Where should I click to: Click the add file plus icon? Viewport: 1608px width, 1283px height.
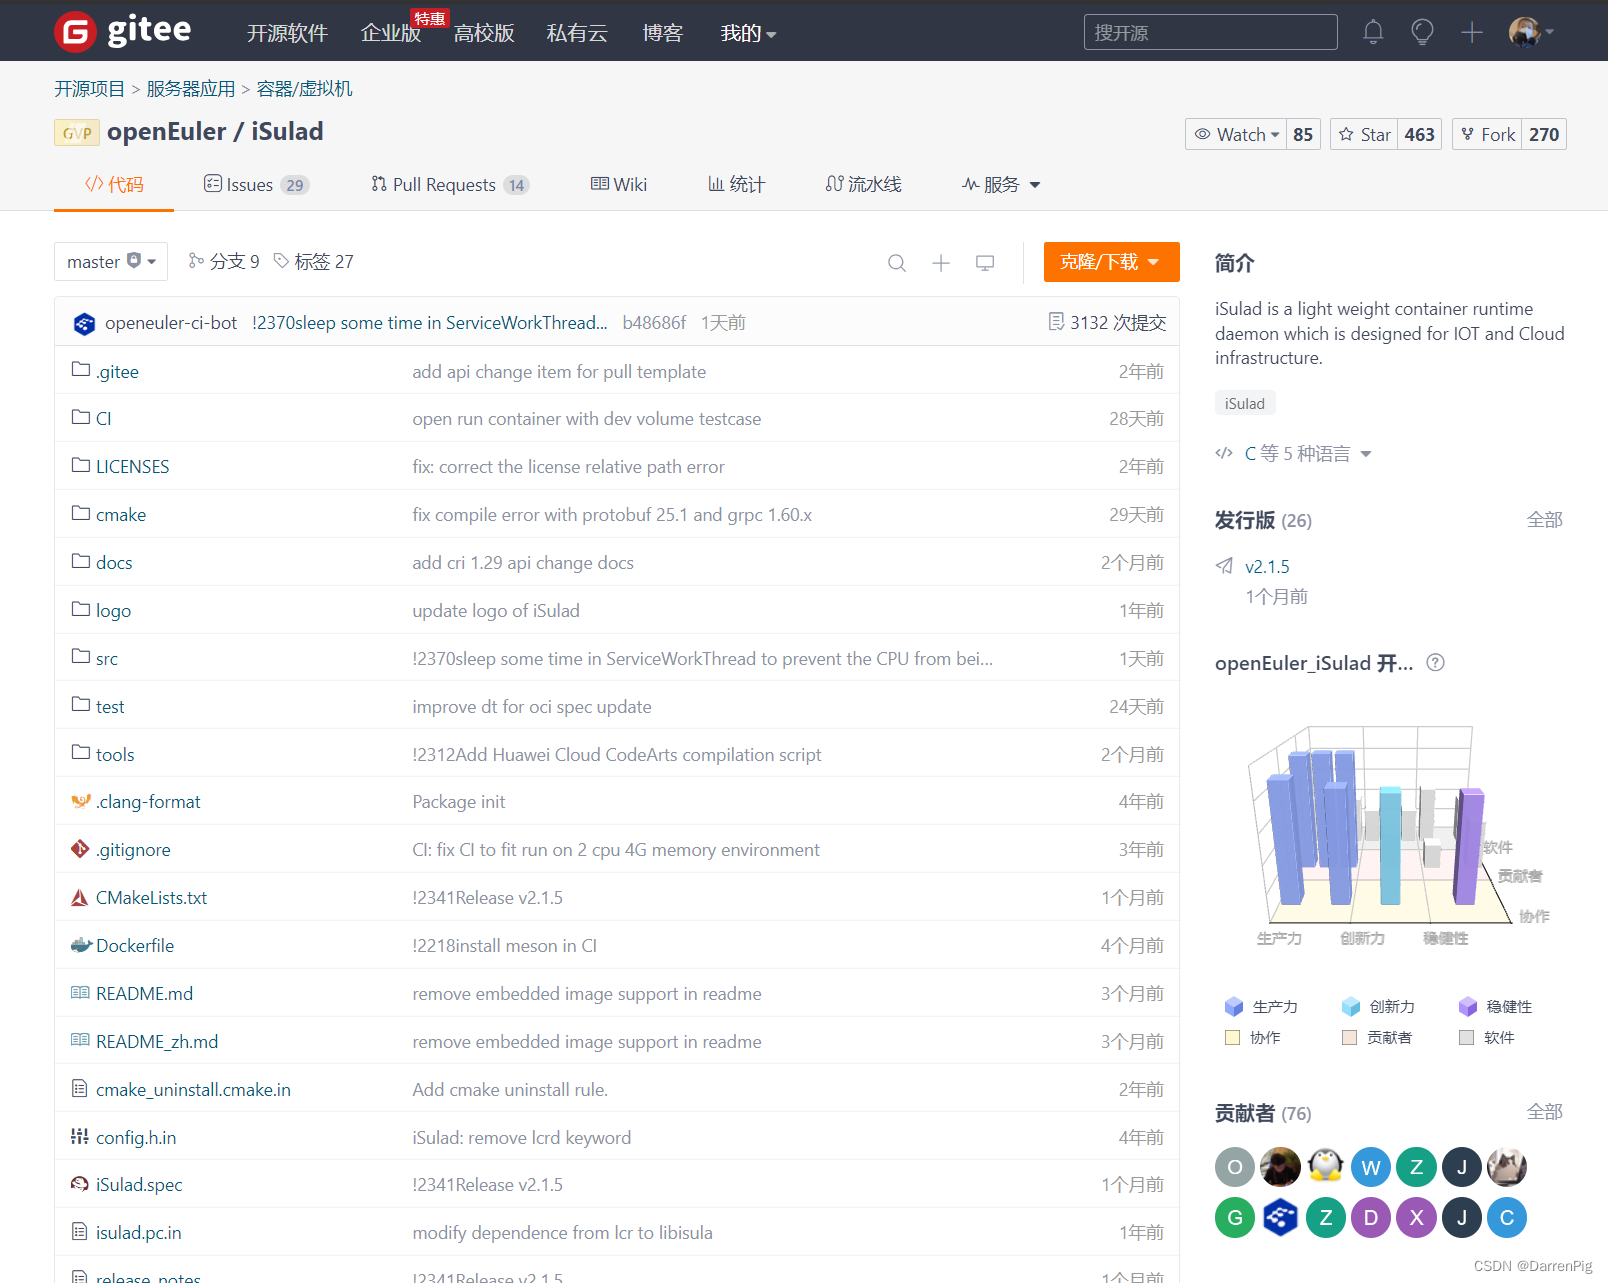tap(941, 263)
